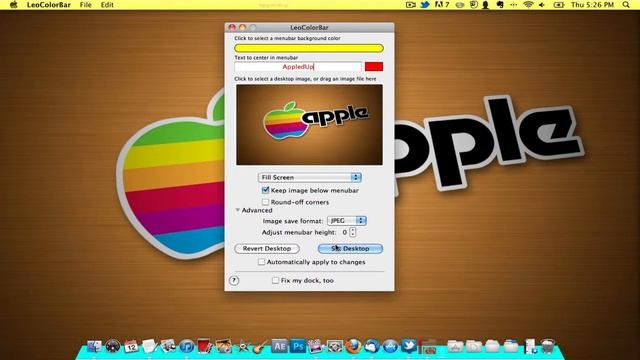
Task: Enable Automatically apply to changes
Action: coord(261,262)
